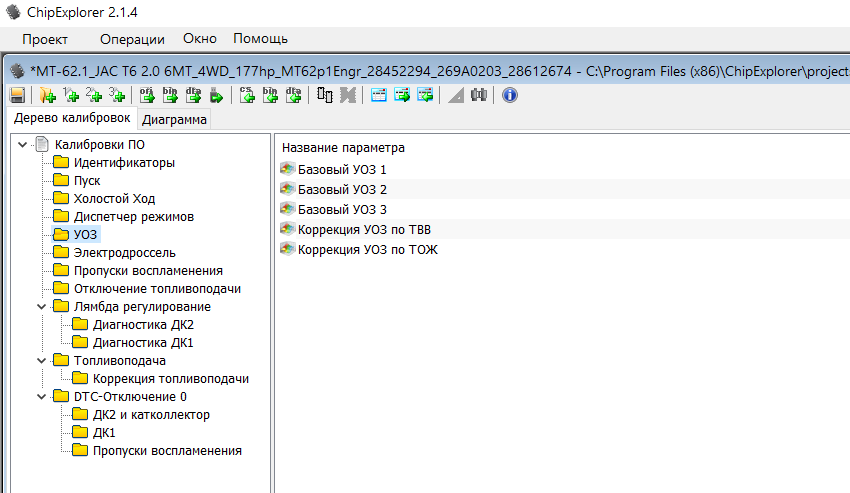Collapse the Калибровки ПО root node
Screen dimensions: 850x493
coord(23,145)
